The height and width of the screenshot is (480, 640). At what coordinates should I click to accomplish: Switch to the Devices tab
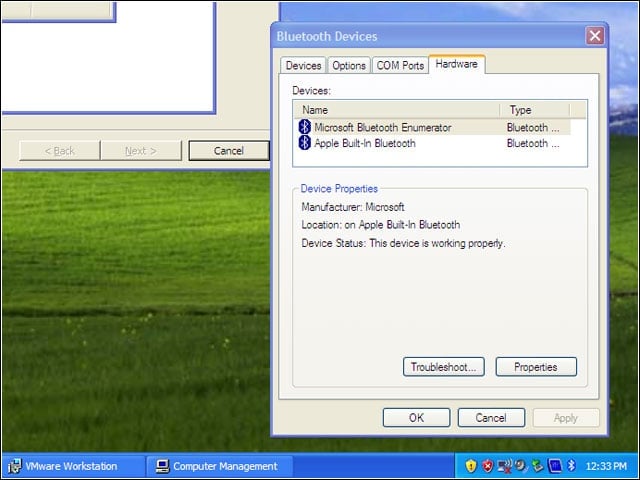(303, 65)
